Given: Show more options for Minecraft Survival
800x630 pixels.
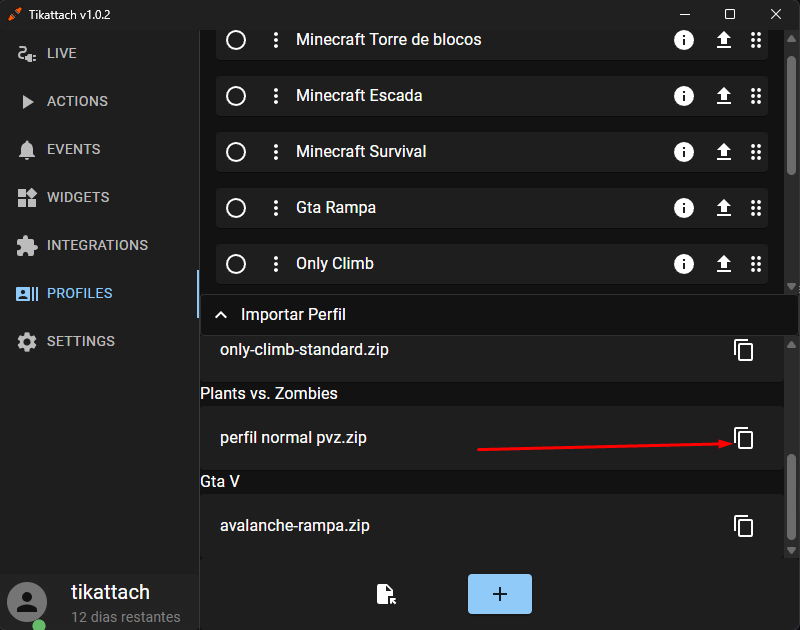Looking at the screenshot, I should point(276,152).
